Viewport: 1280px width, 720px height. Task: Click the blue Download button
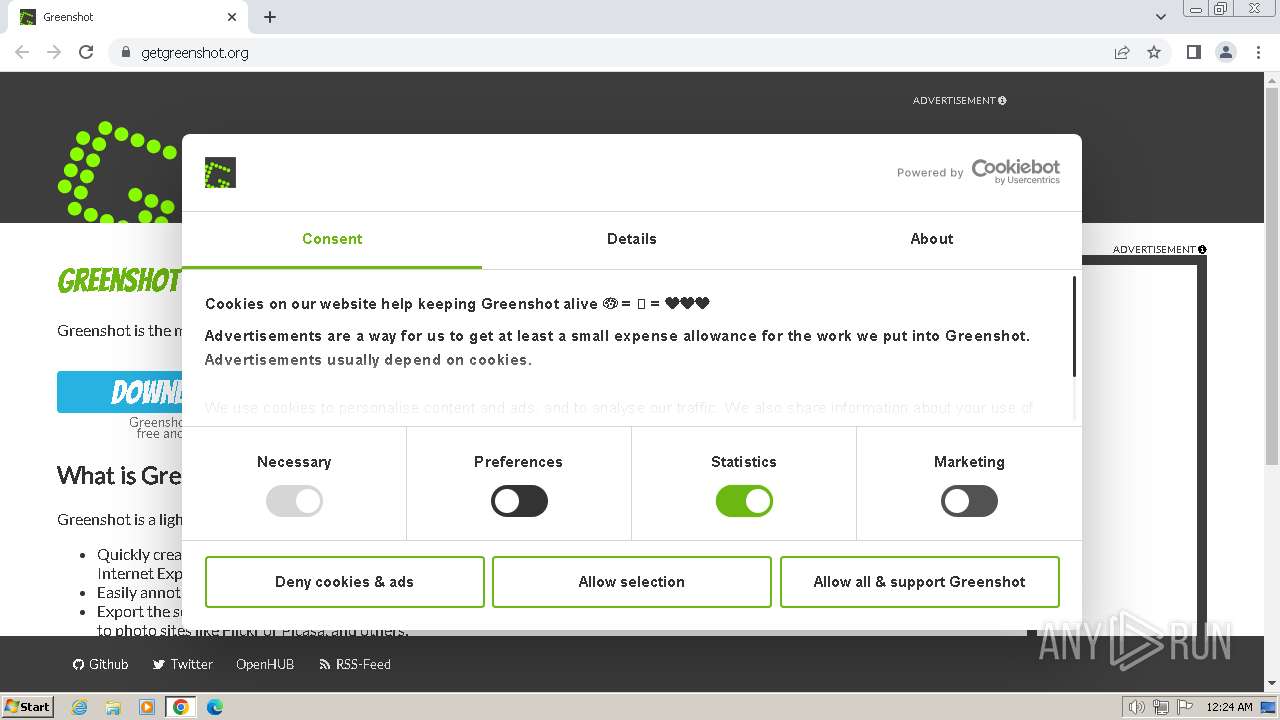[120, 392]
